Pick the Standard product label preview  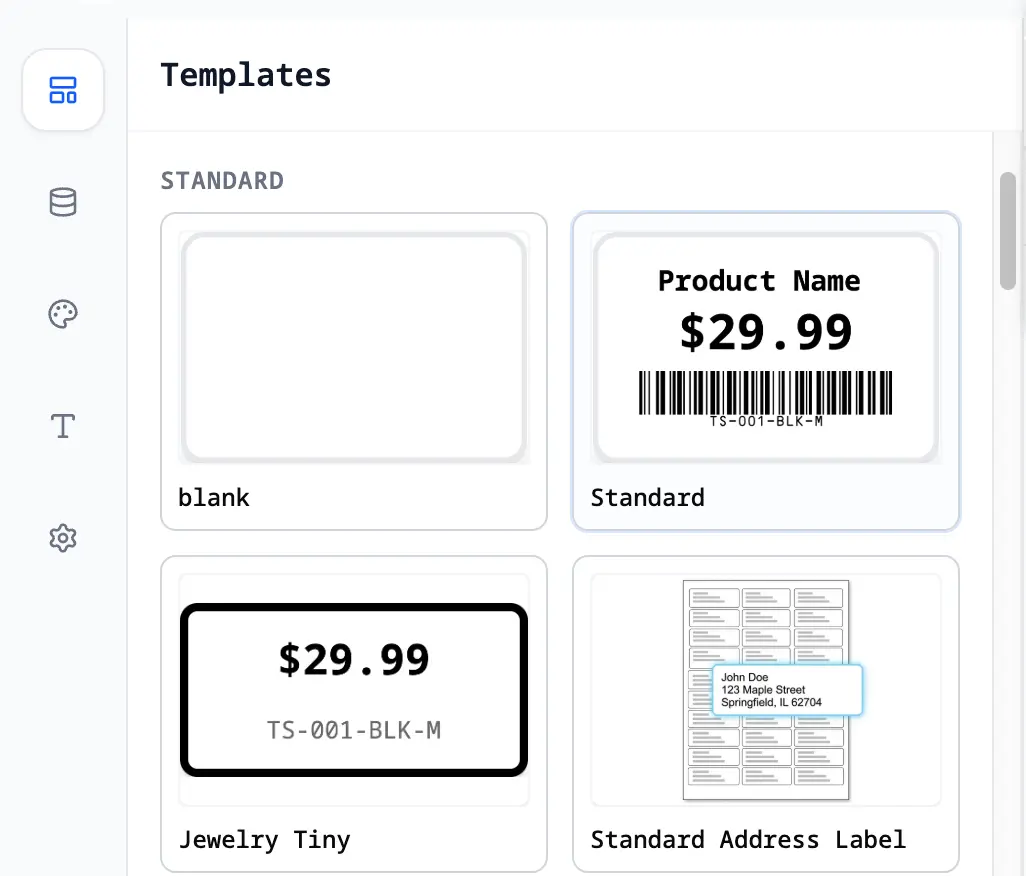(x=766, y=347)
